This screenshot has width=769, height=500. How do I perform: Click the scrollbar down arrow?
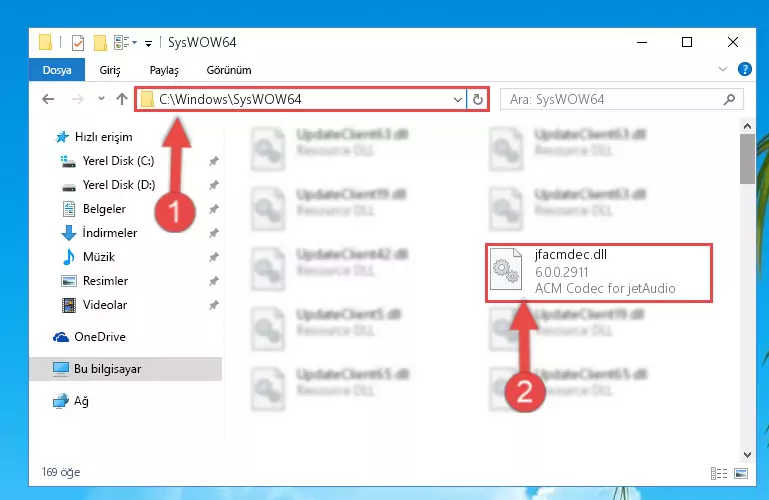coord(747,454)
